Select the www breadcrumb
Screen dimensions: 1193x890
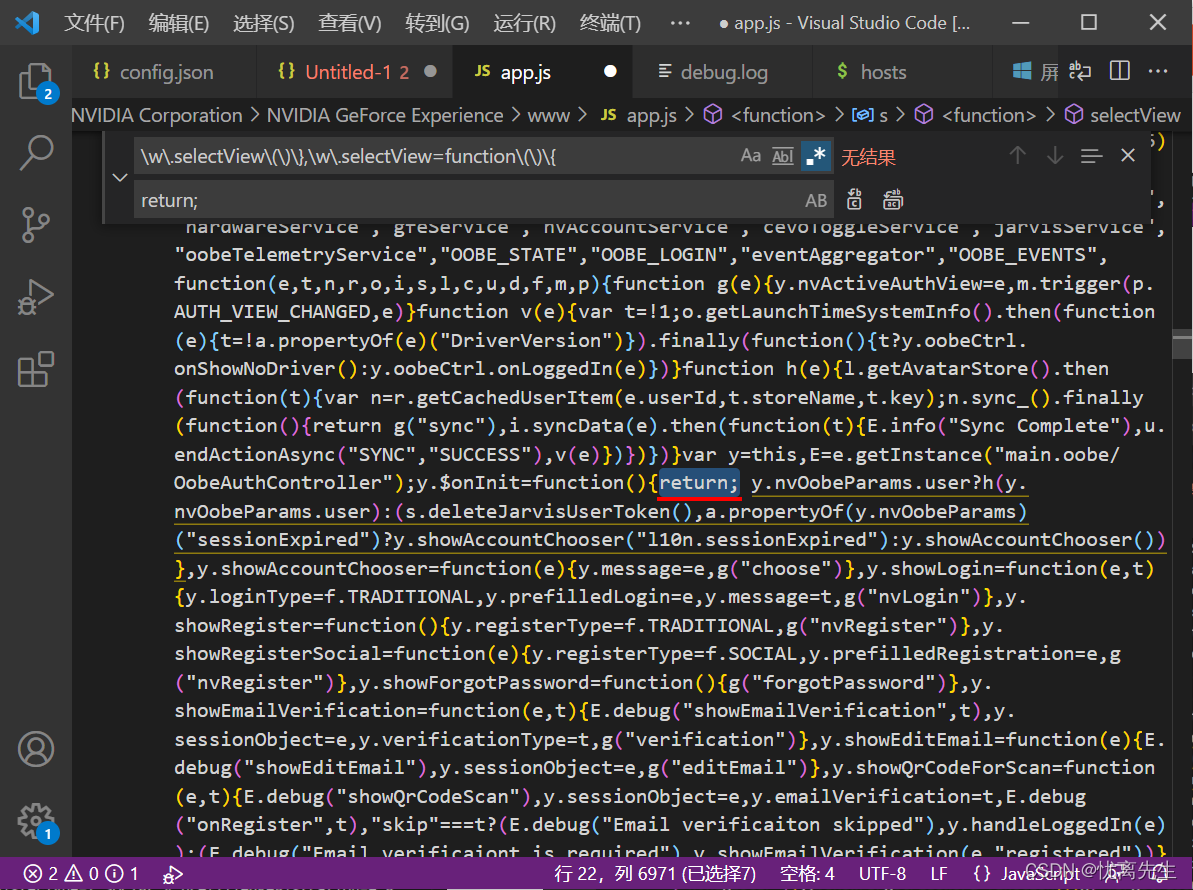[549, 115]
